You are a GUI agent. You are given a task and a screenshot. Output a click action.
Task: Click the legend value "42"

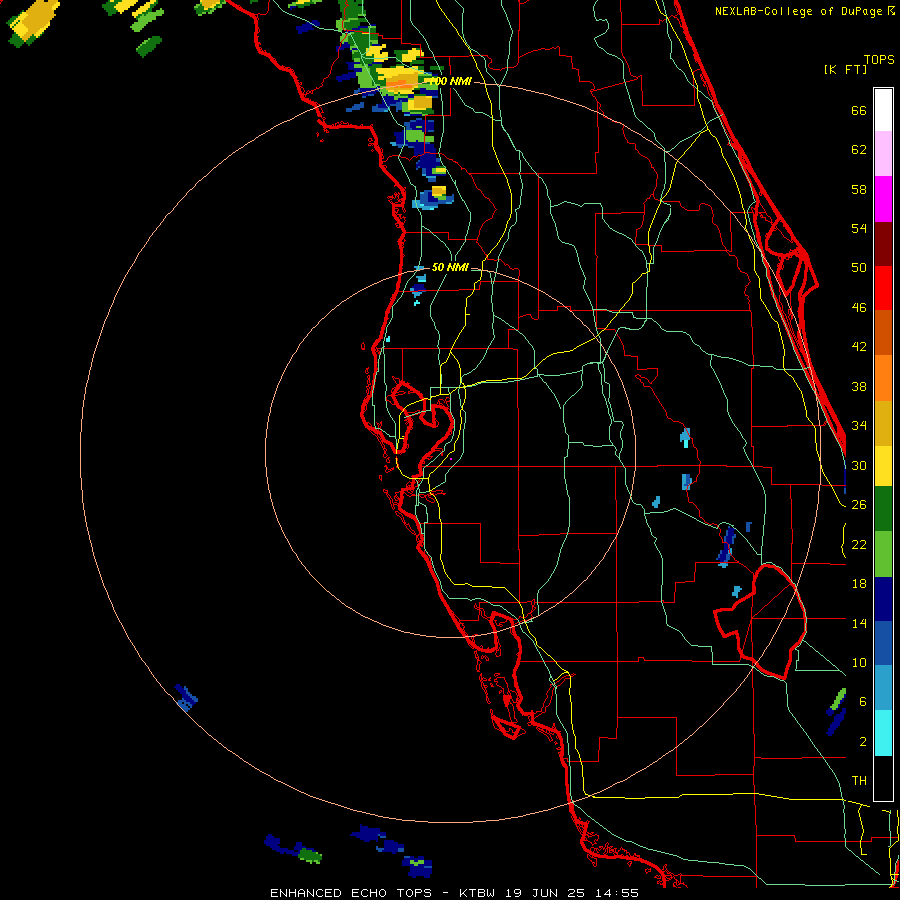coord(859,347)
